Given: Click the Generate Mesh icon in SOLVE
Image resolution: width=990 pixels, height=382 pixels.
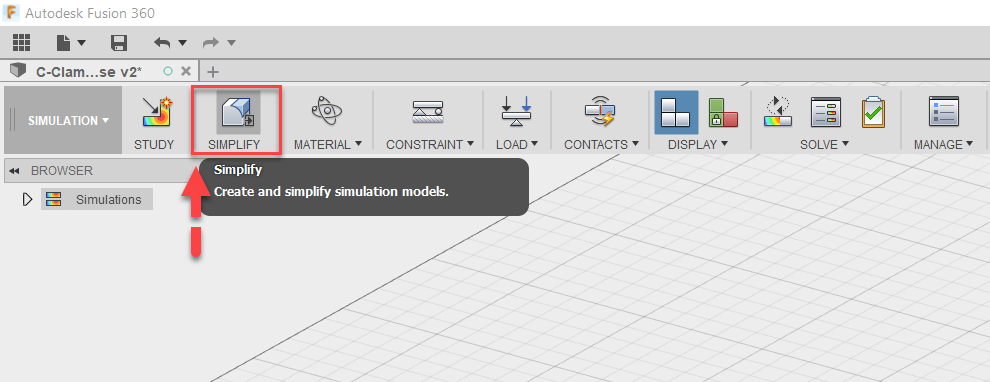Looking at the screenshot, I should click(x=778, y=111).
